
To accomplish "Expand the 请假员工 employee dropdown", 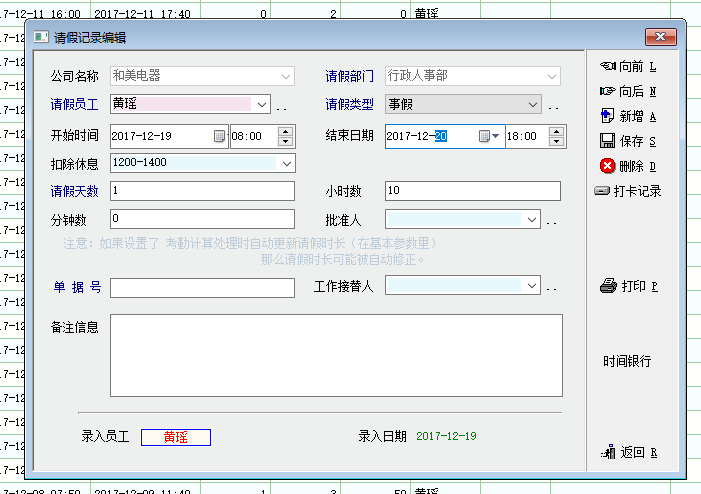I will tap(262, 104).
